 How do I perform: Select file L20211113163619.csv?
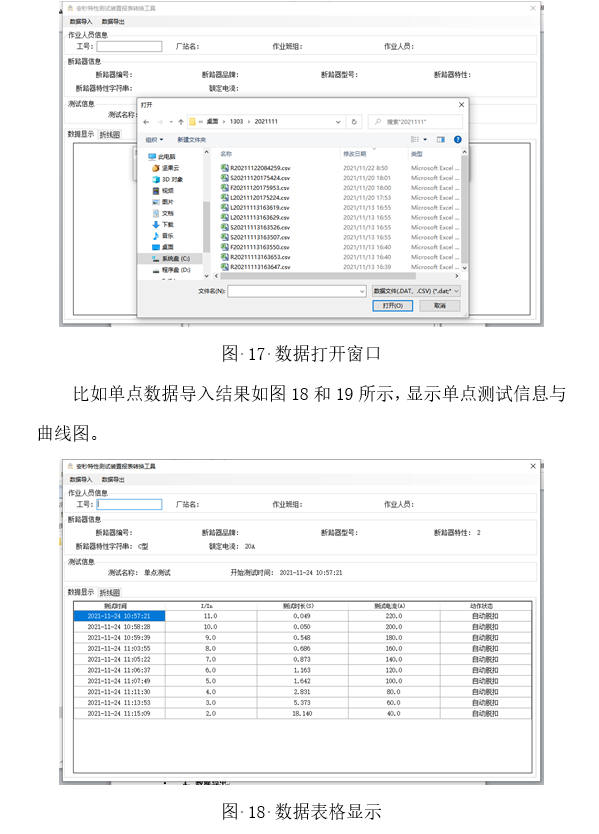tap(256, 208)
